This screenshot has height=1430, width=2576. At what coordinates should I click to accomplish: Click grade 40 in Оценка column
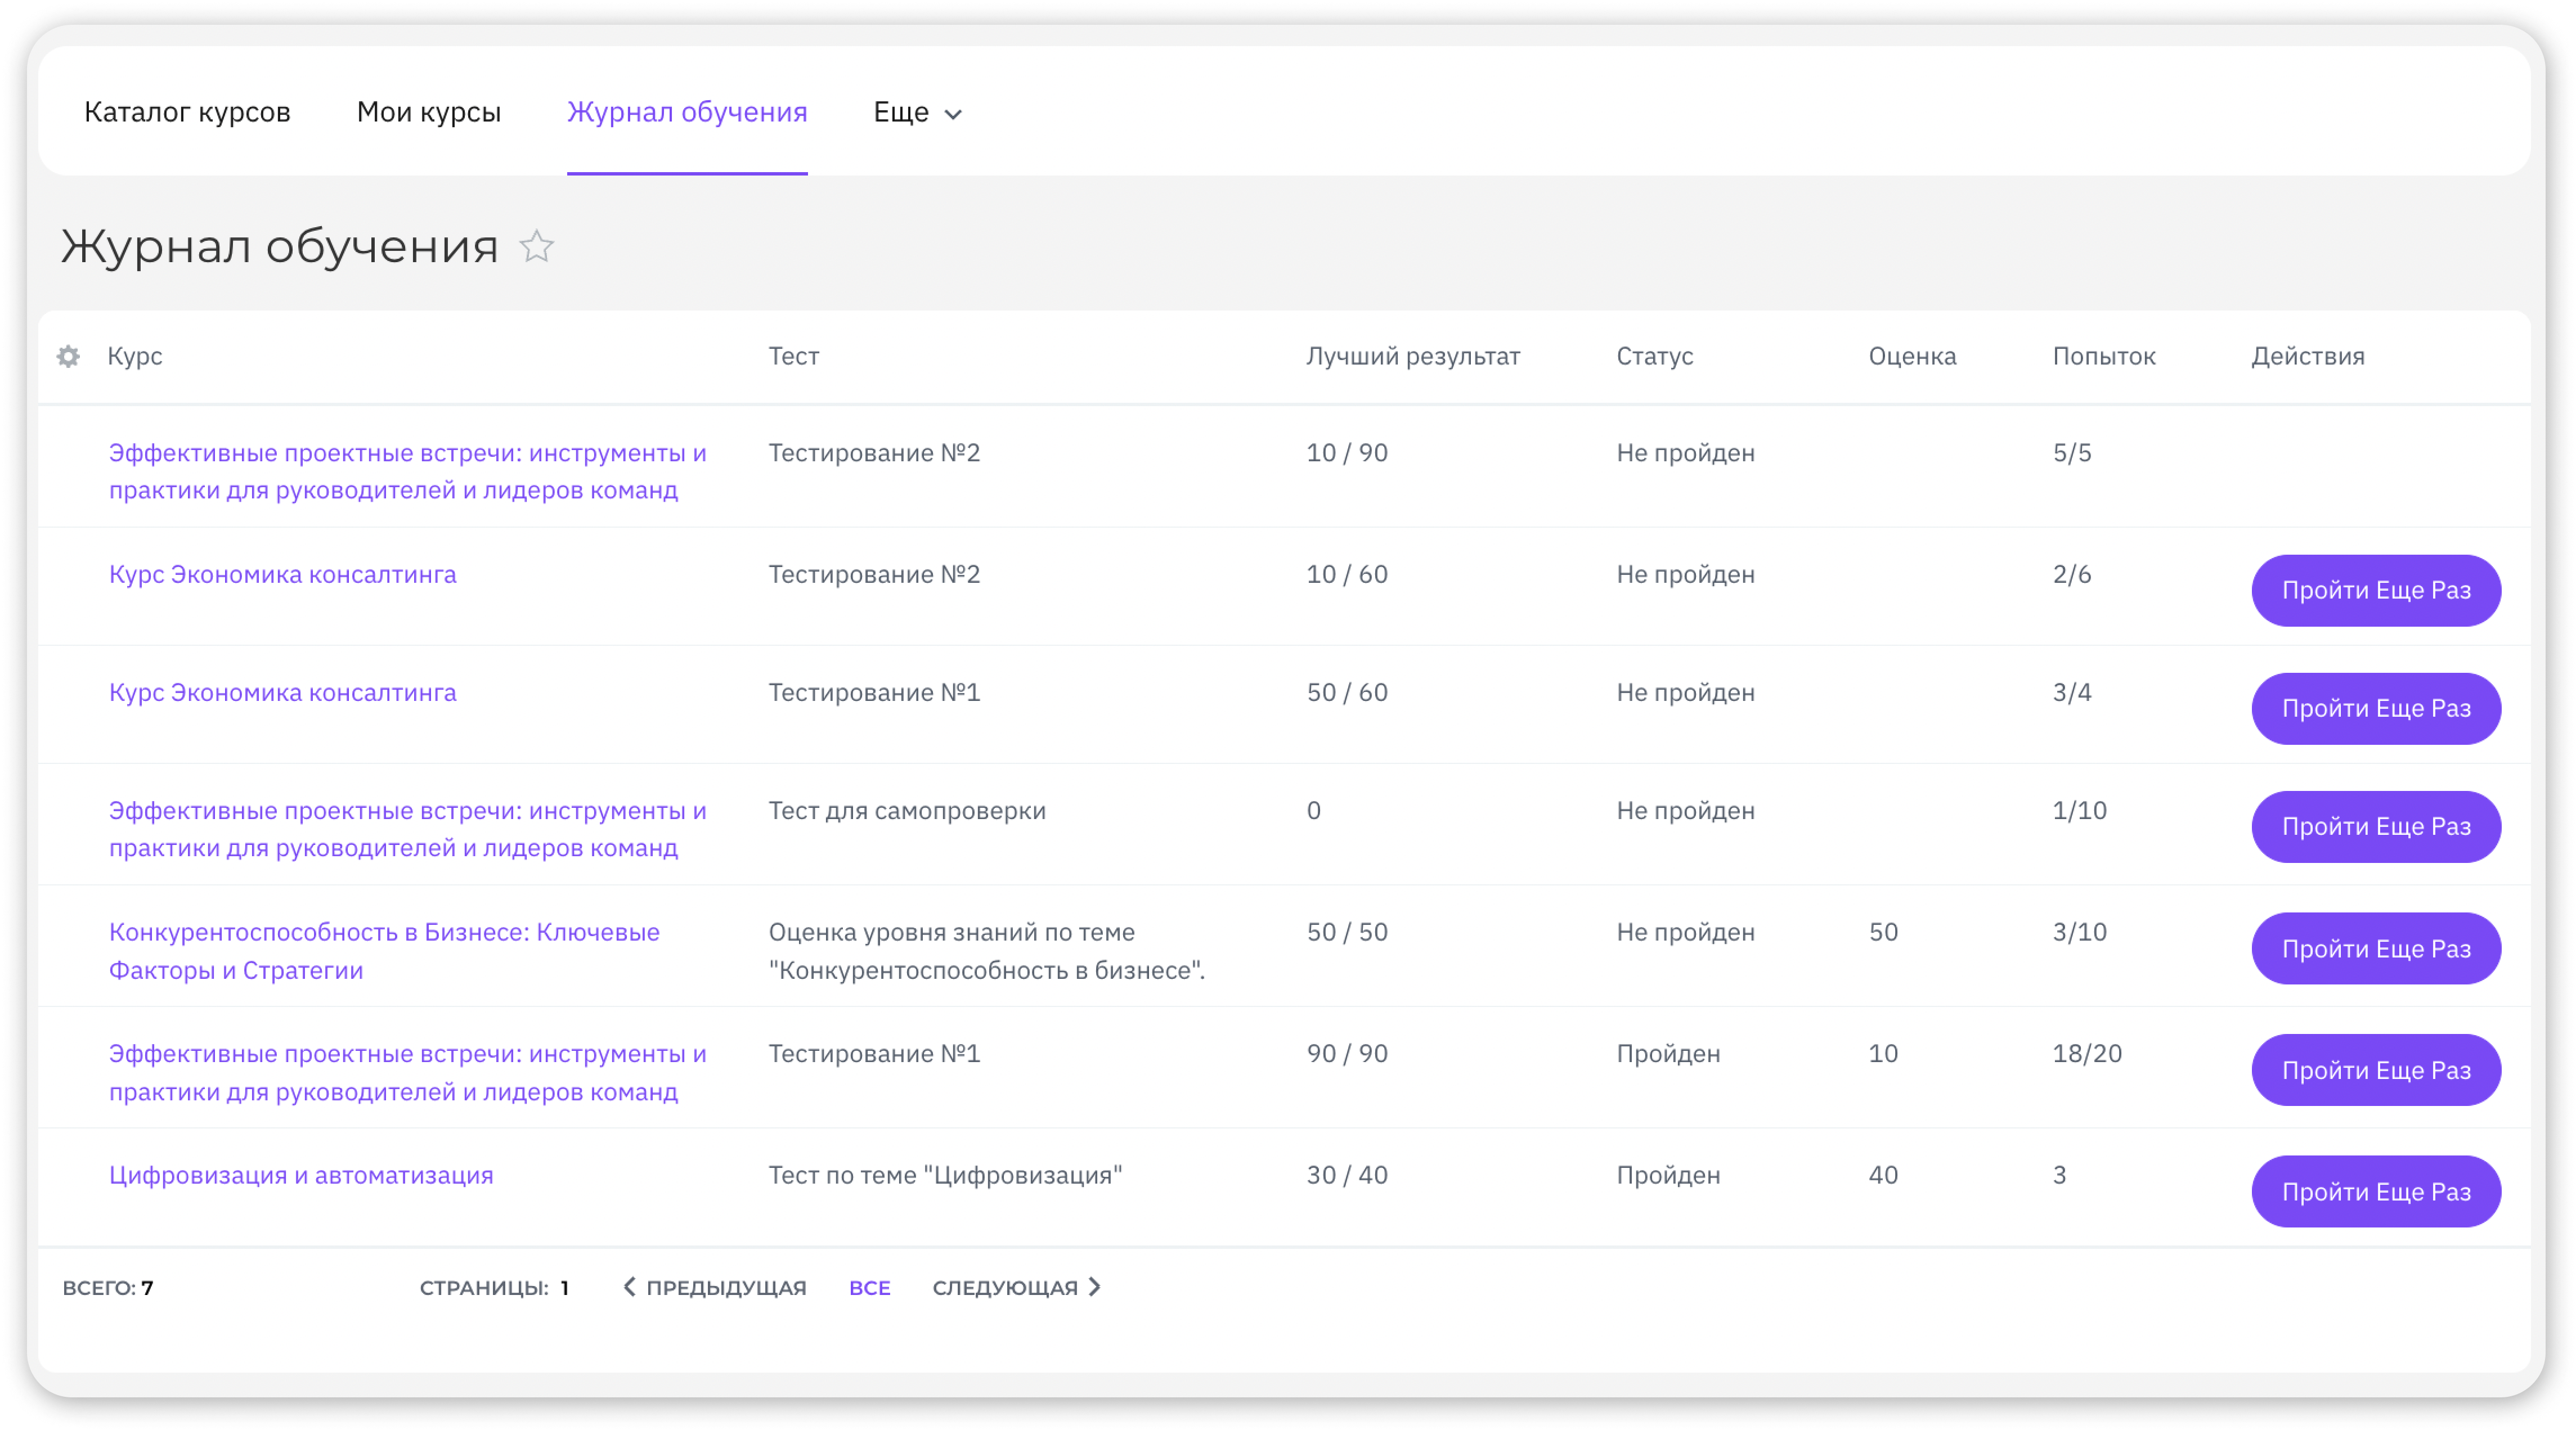pos(1883,1175)
